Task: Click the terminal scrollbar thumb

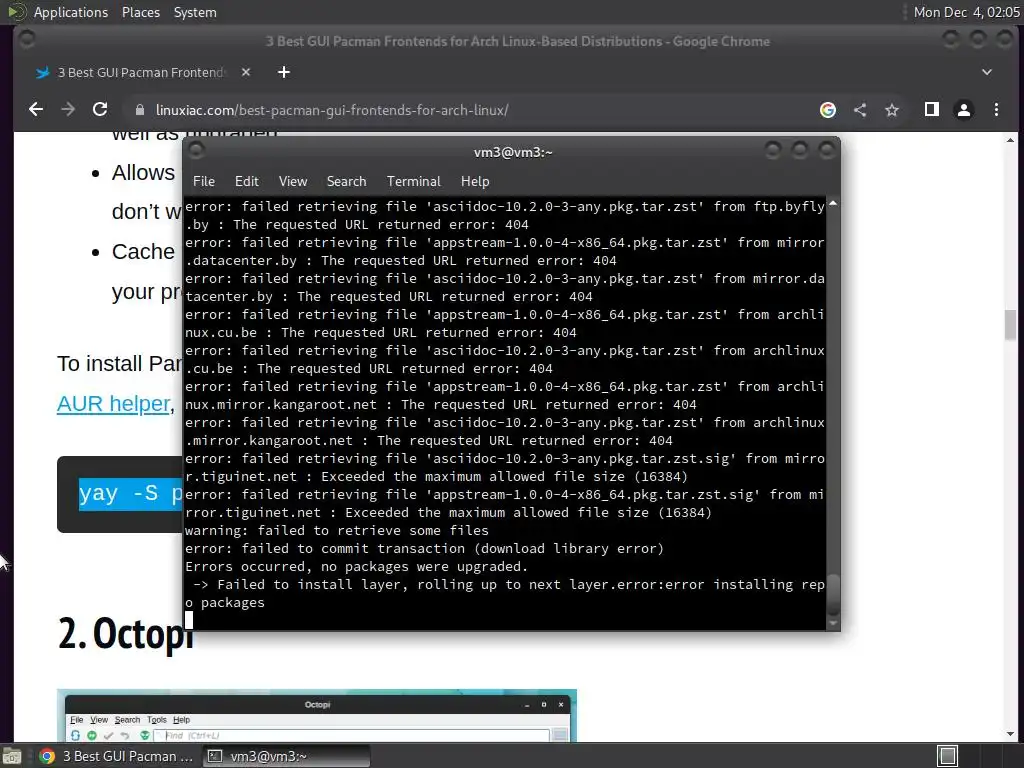Action: [x=833, y=595]
